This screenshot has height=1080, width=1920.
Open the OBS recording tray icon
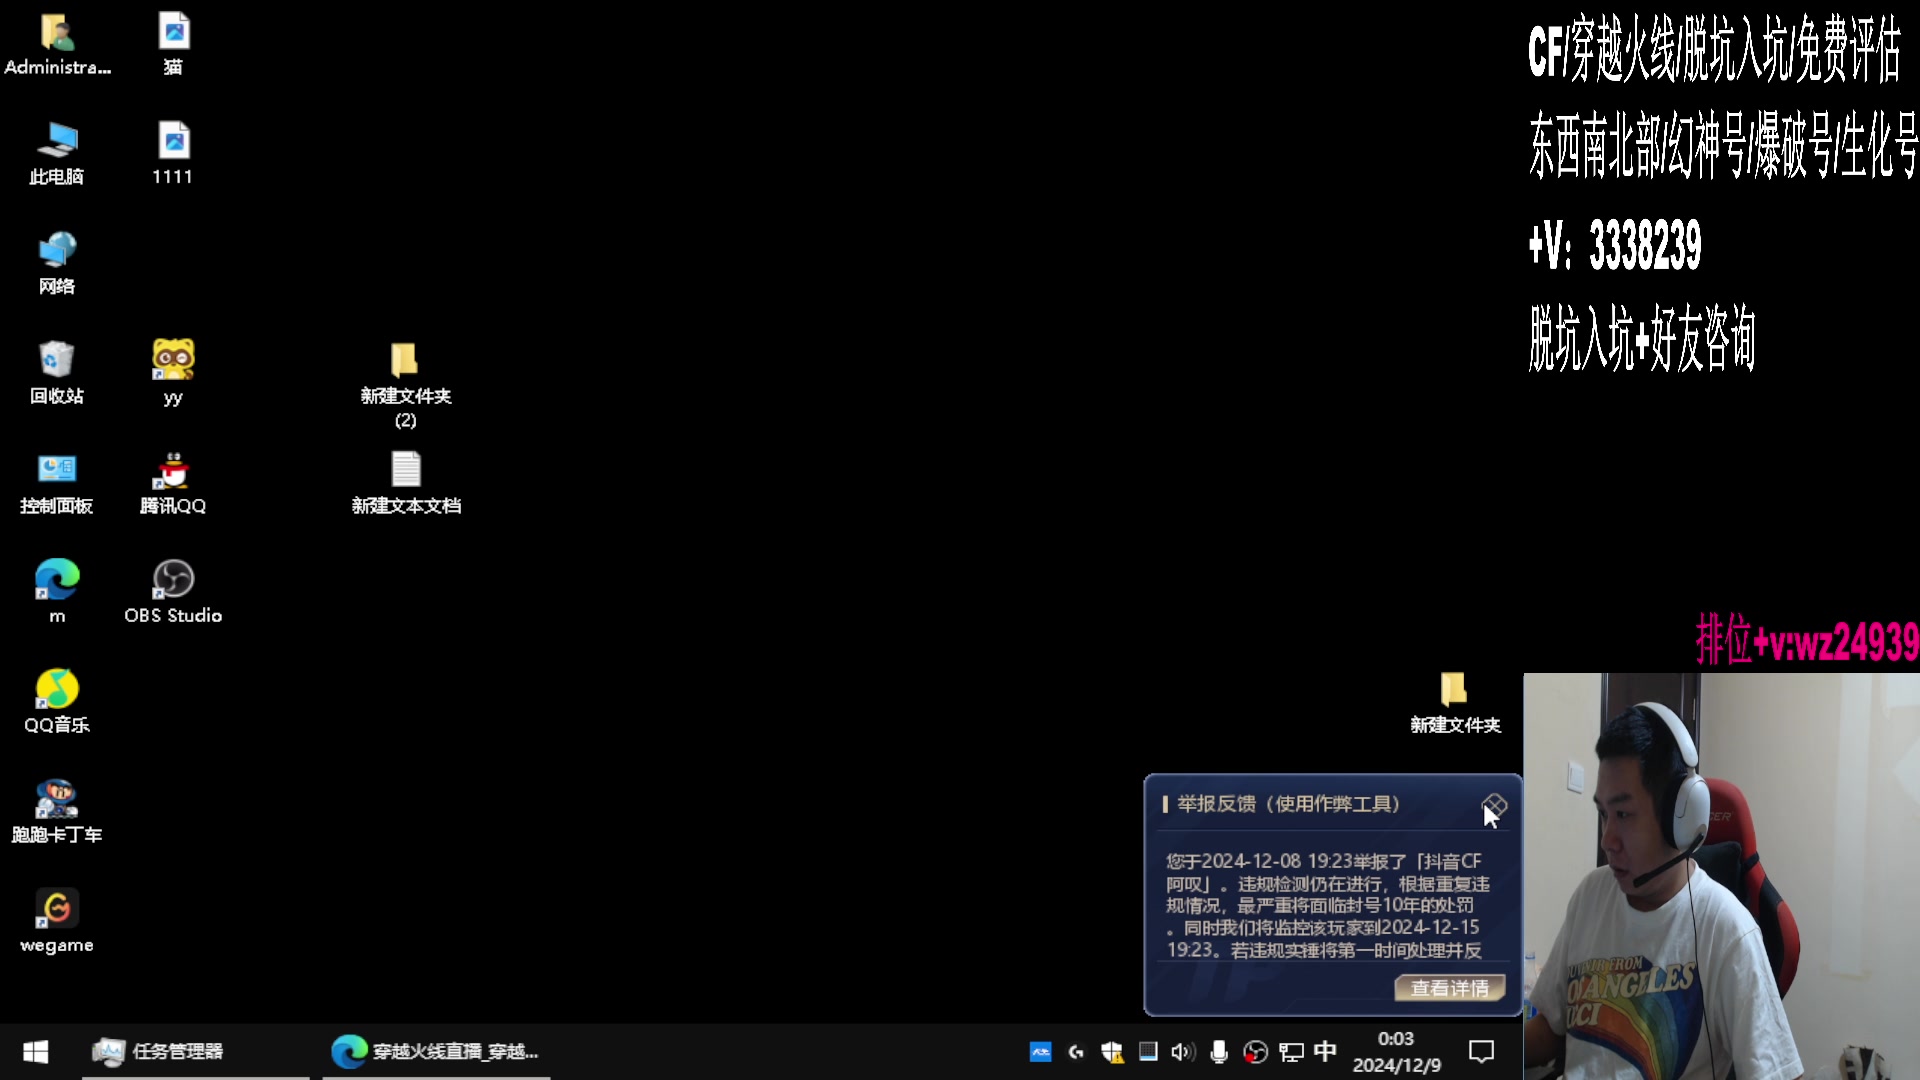click(1255, 1052)
